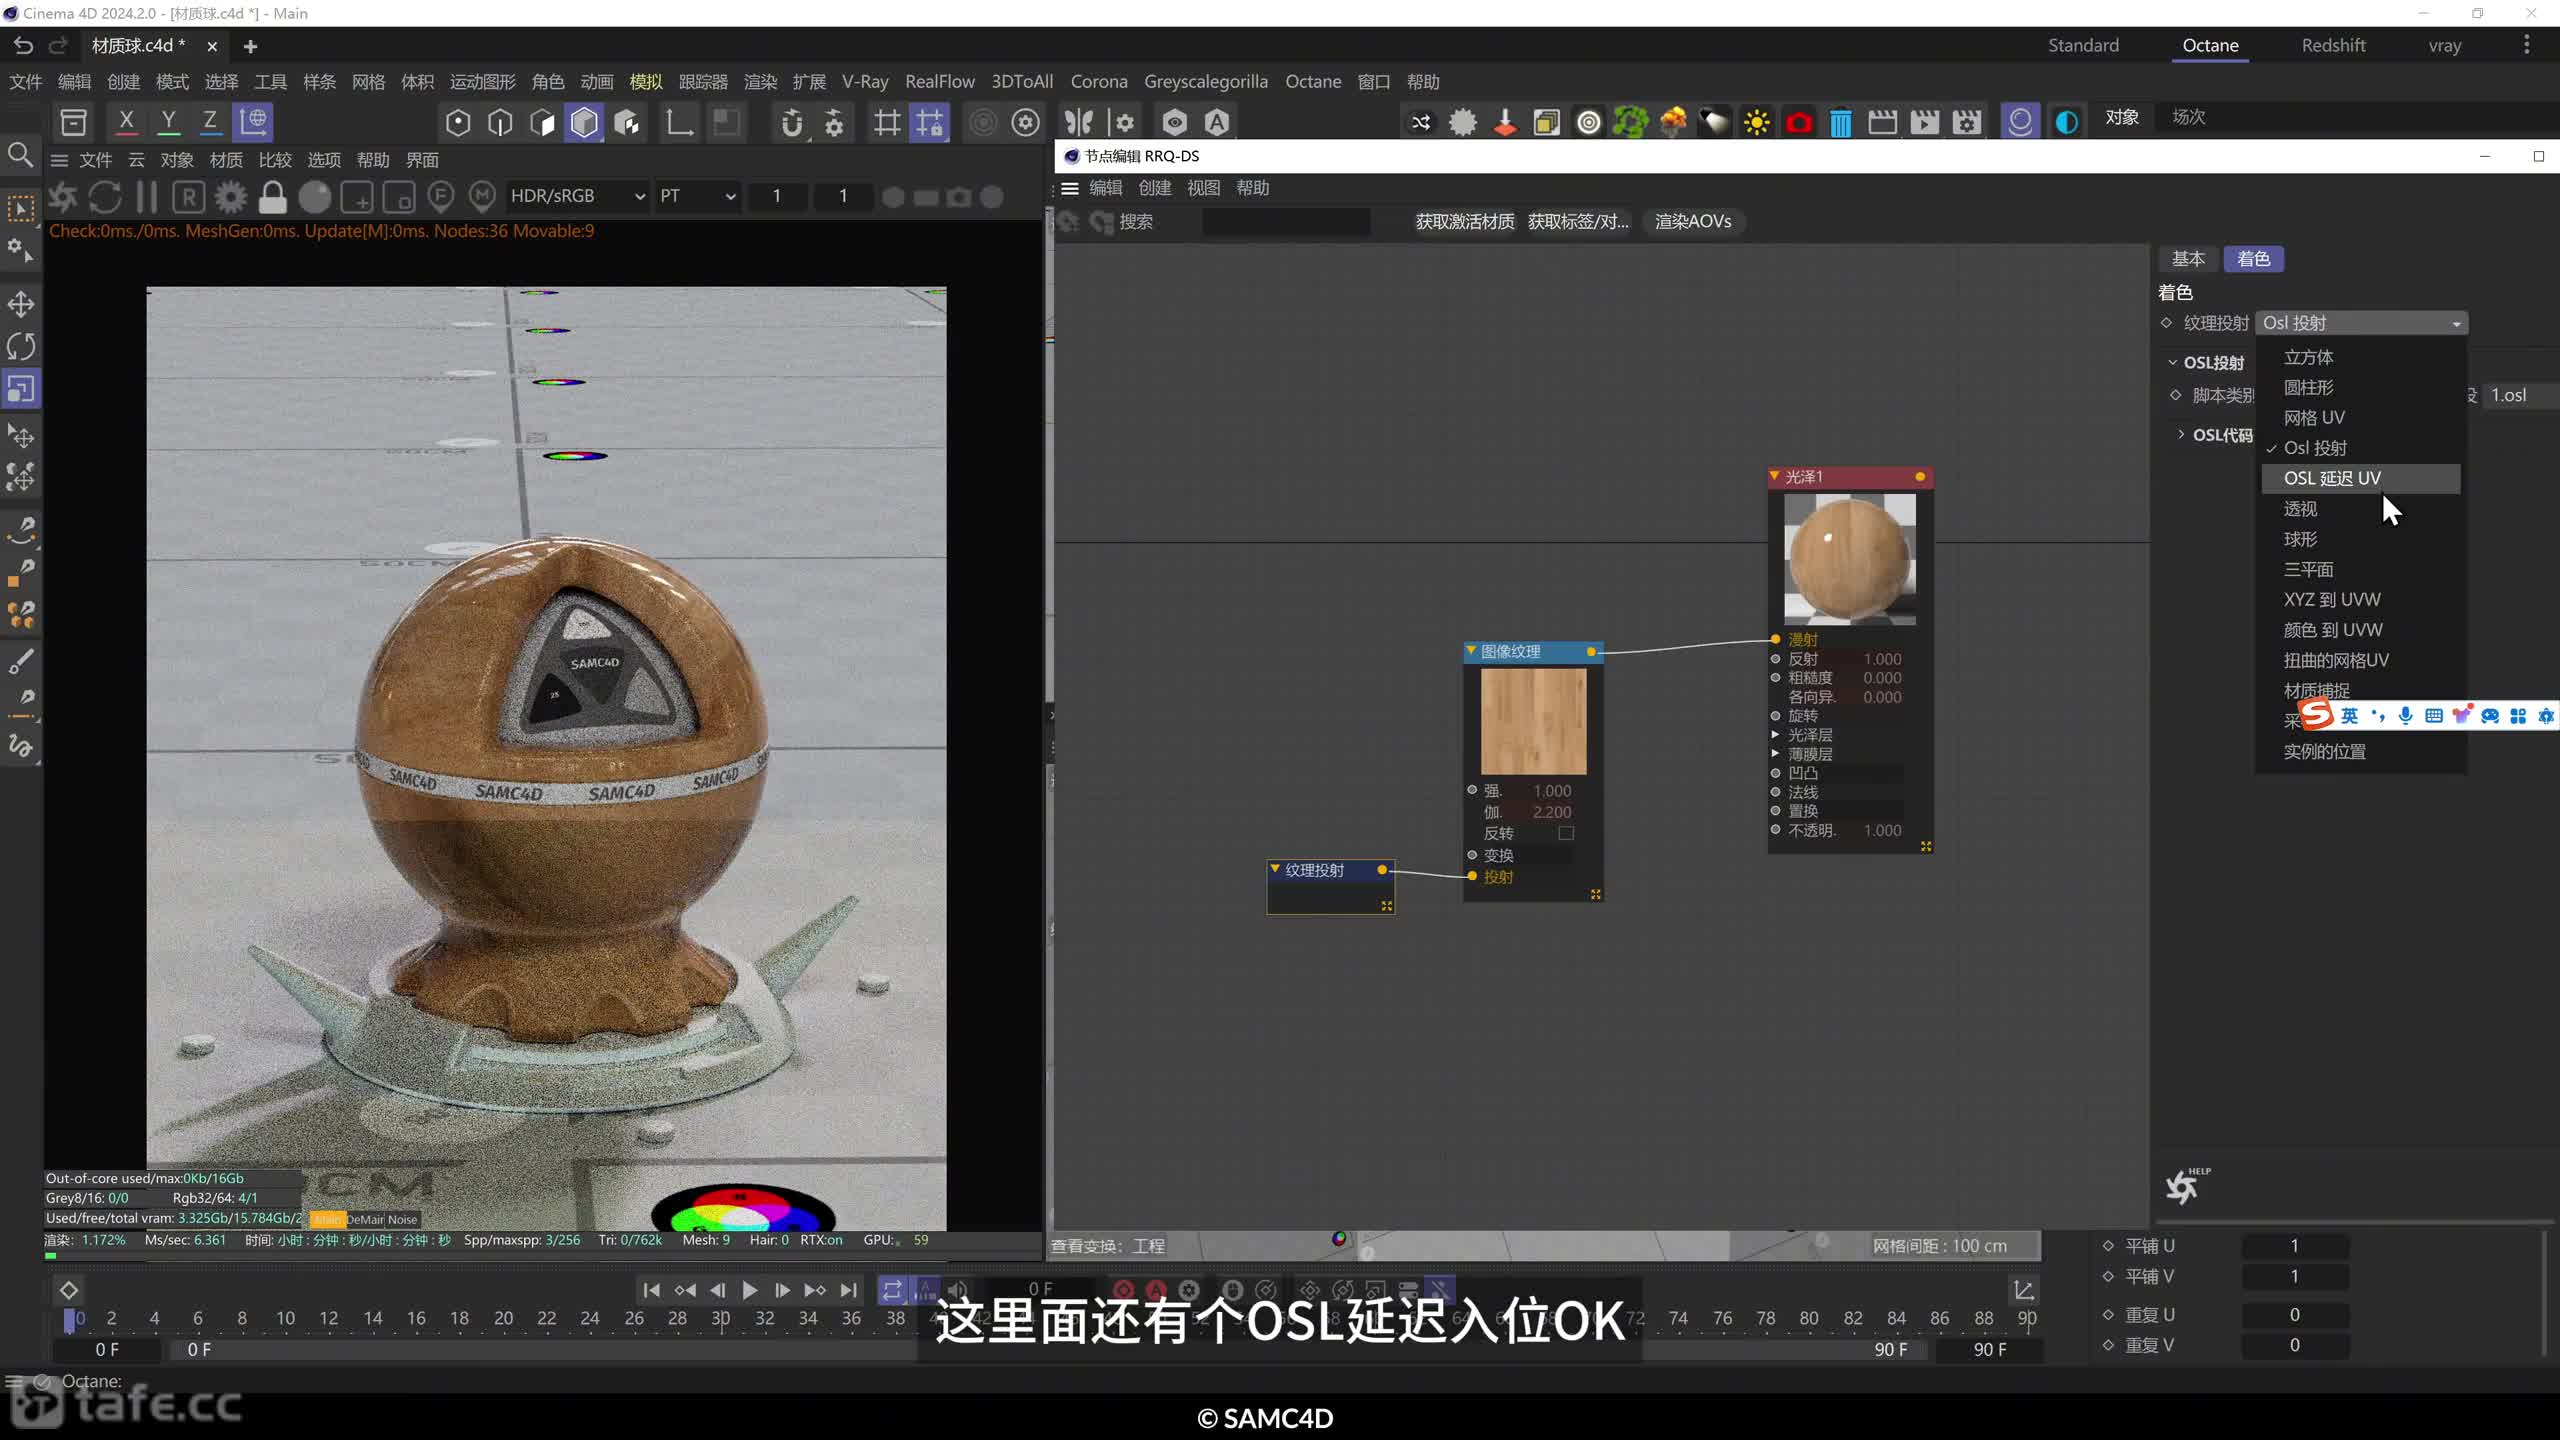Image resolution: width=2560 pixels, height=1440 pixels.
Task: Switch to the 着色 tab
Action: [x=2253, y=259]
